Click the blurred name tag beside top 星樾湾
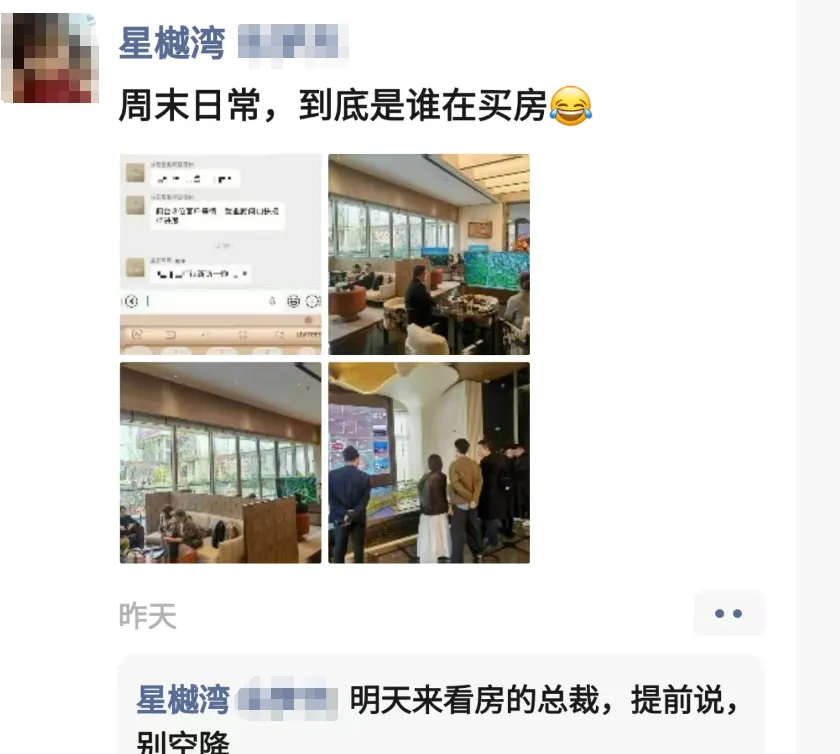Screen dimensions: 840x754 (x=292, y=43)
